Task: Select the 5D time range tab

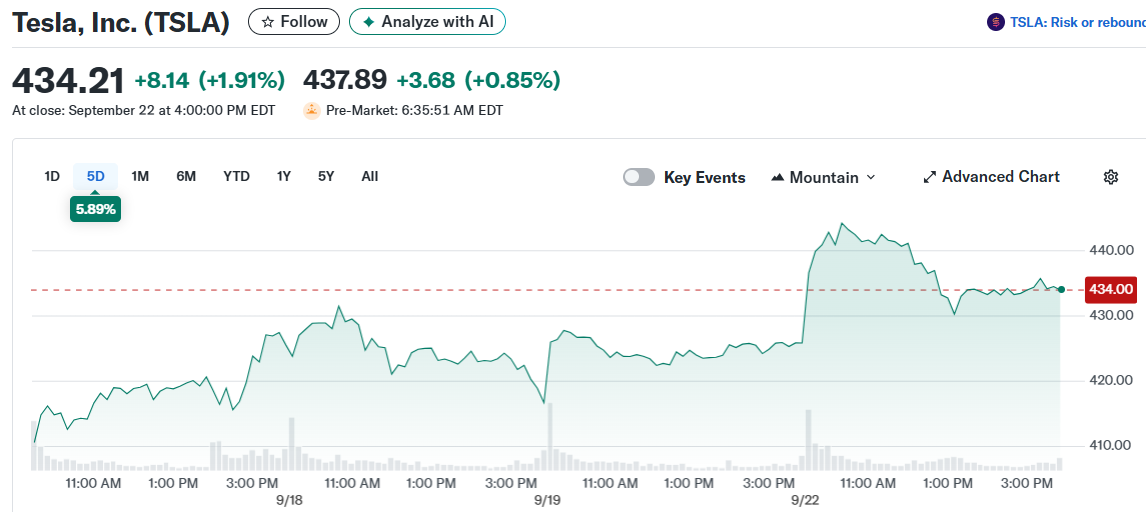Action: (96, 176)
